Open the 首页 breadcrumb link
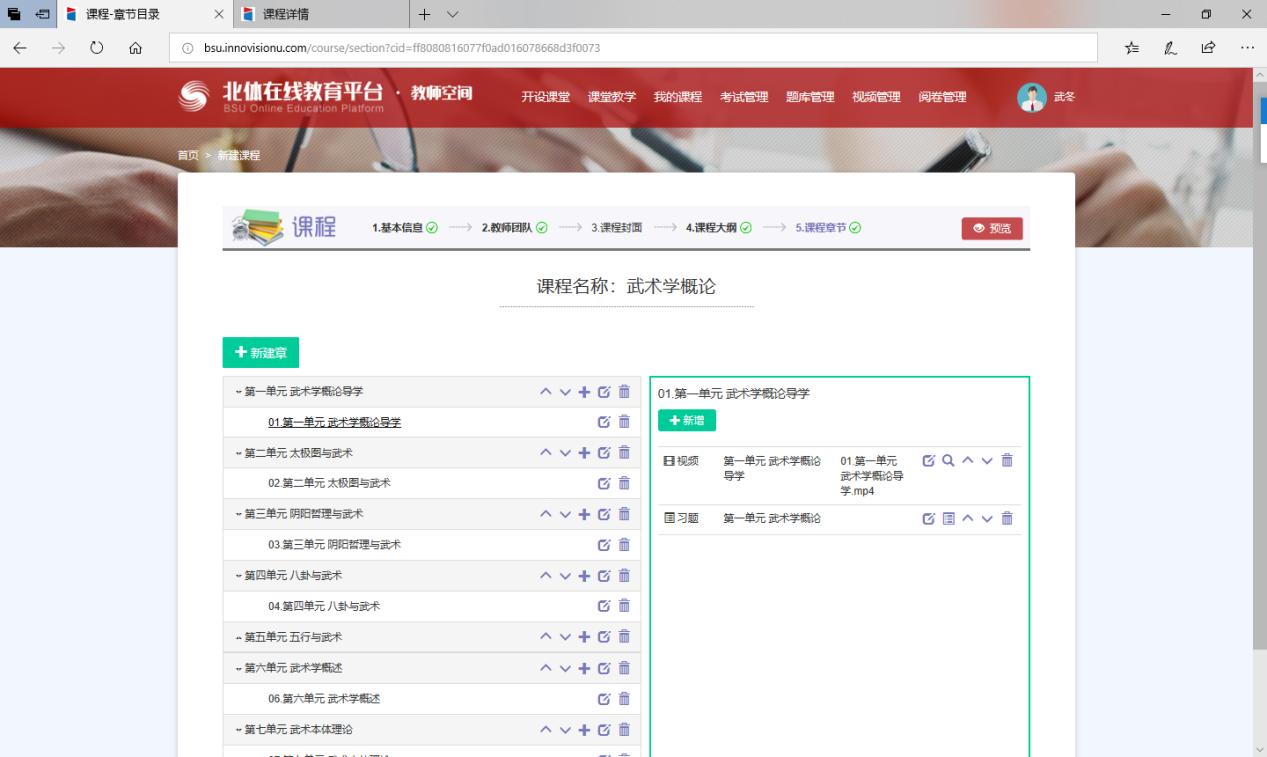The height and width of the screenshot is (757, 1267). (x=185, y=155)
